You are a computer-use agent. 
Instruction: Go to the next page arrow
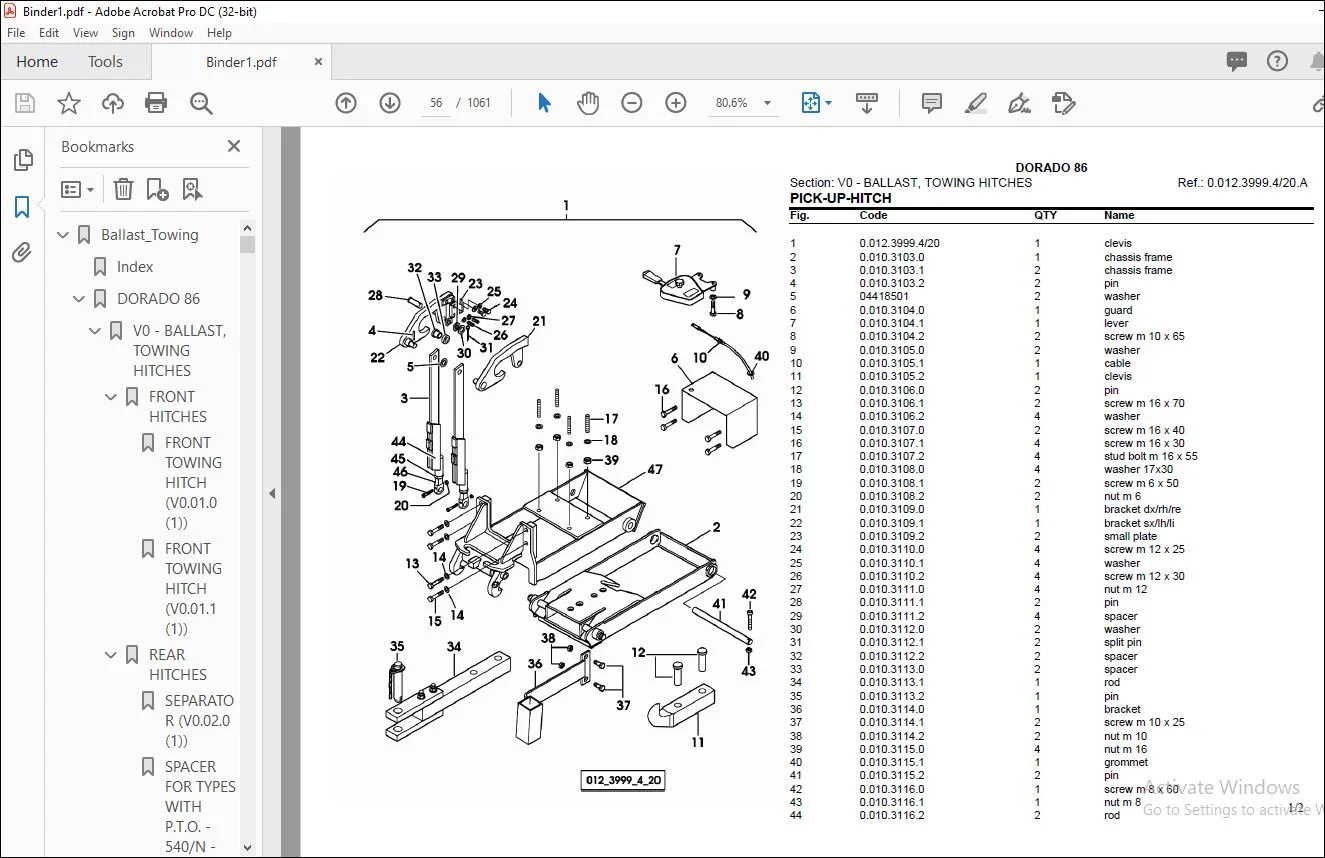coord(390,103)
